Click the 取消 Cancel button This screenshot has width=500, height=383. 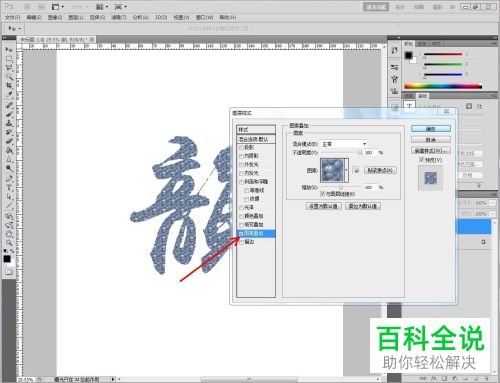431,139
